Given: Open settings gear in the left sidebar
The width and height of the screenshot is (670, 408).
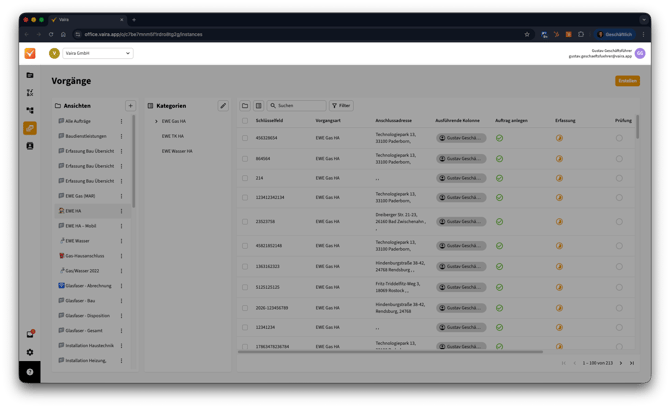Looking at the screenshot, I should [x=30, y=352].
